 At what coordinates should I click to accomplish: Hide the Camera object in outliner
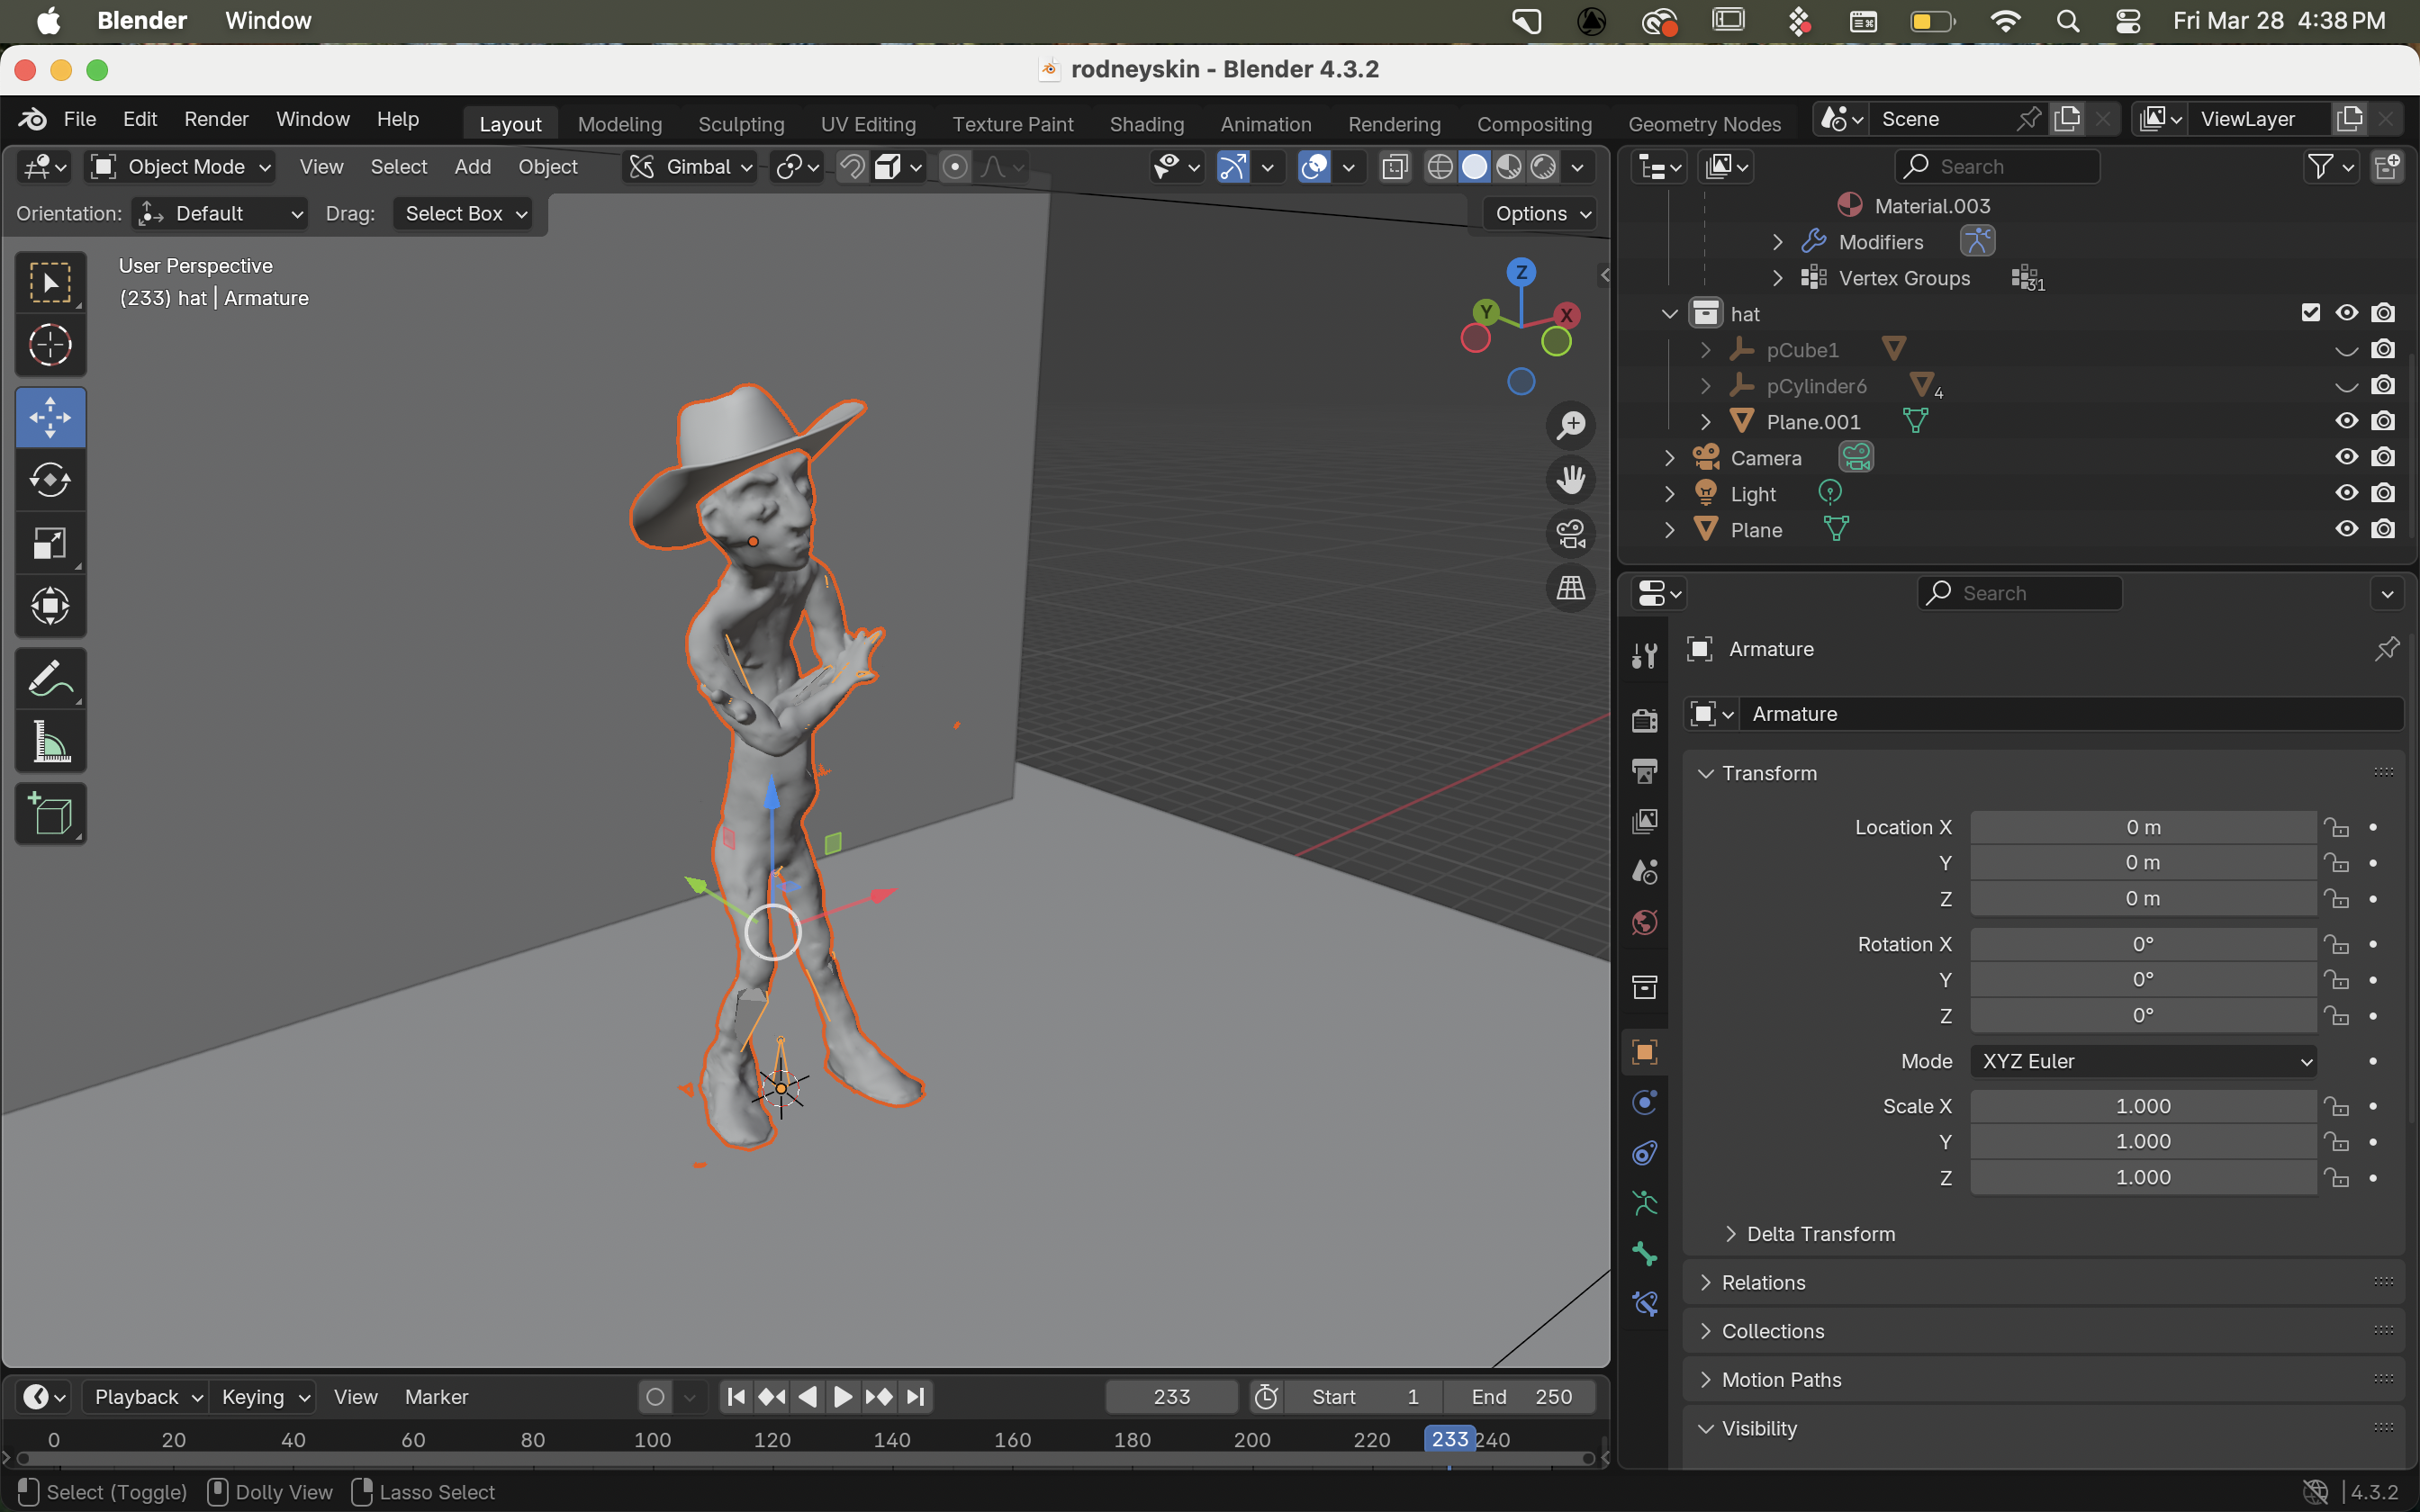tap(2346, 457)
